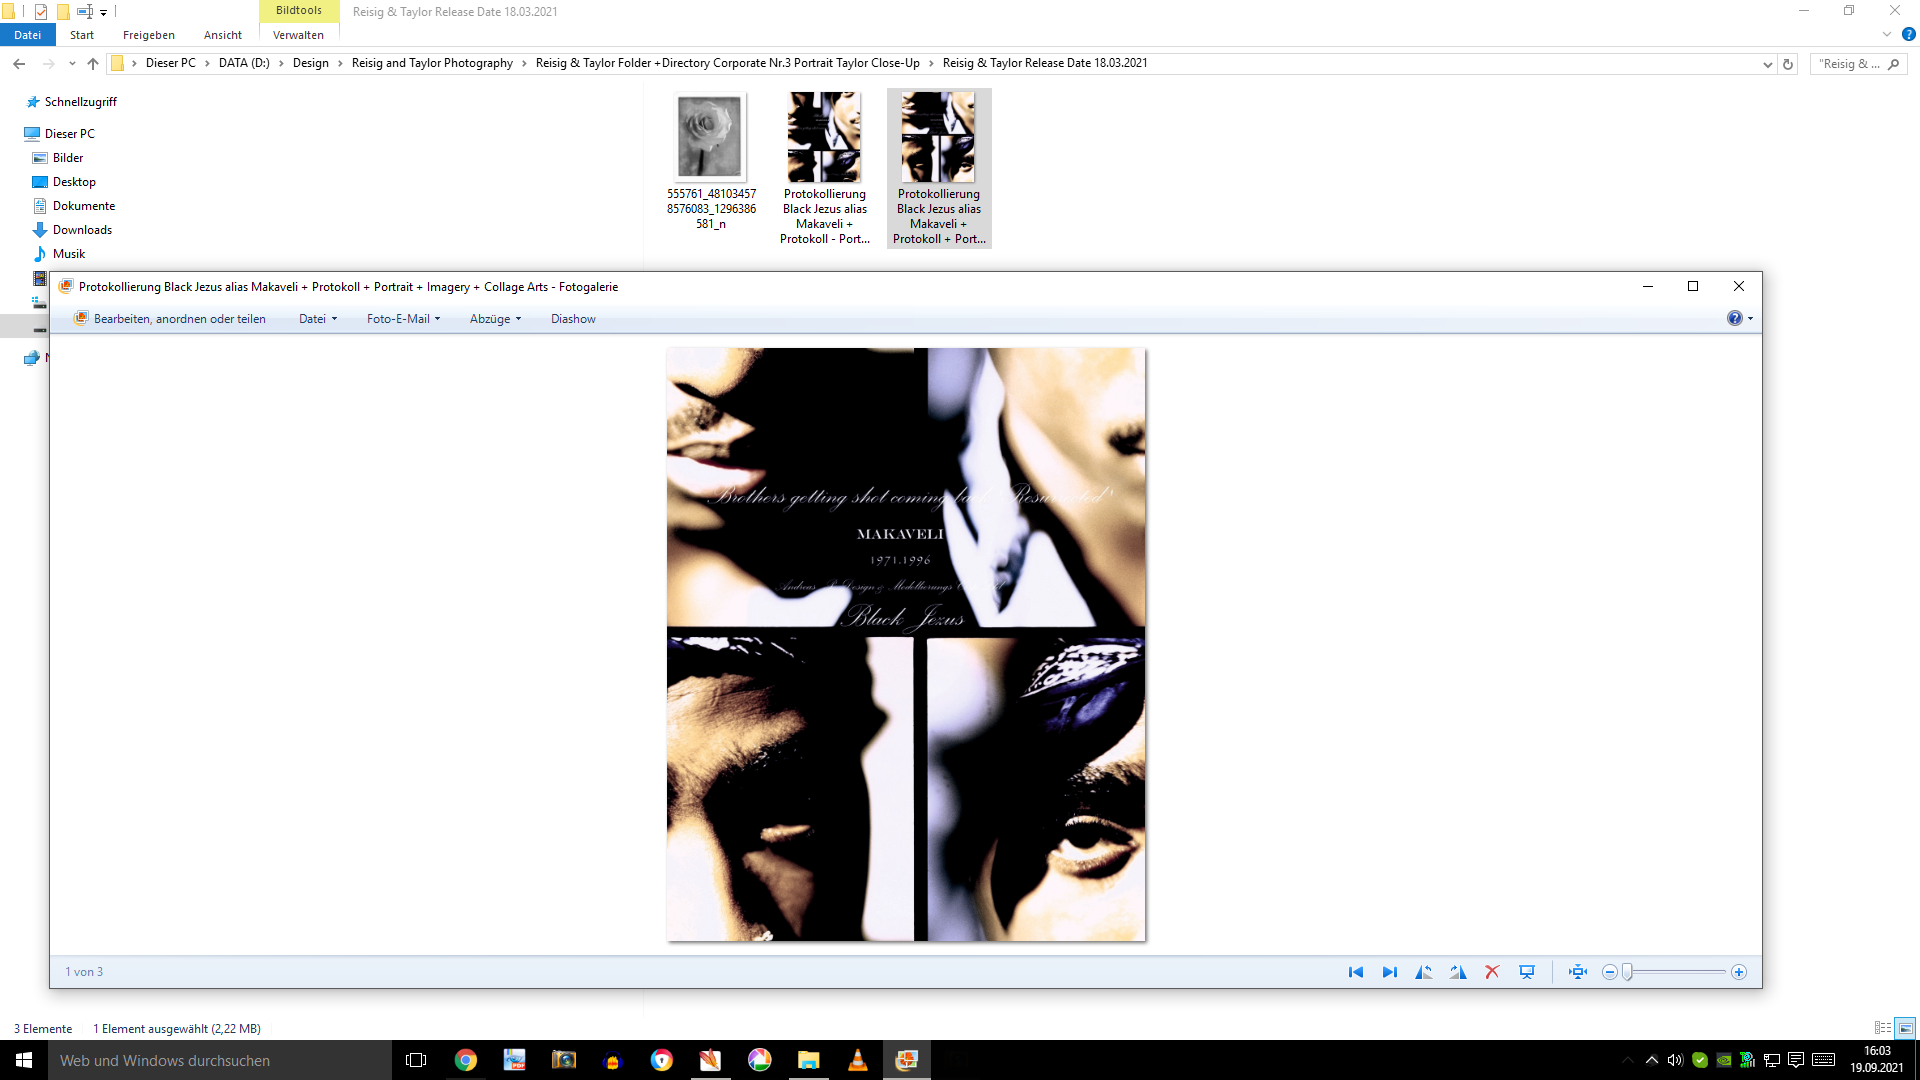Click the taskbar search box
Screen dimensions: 1920x1080
pos(220,1060)
